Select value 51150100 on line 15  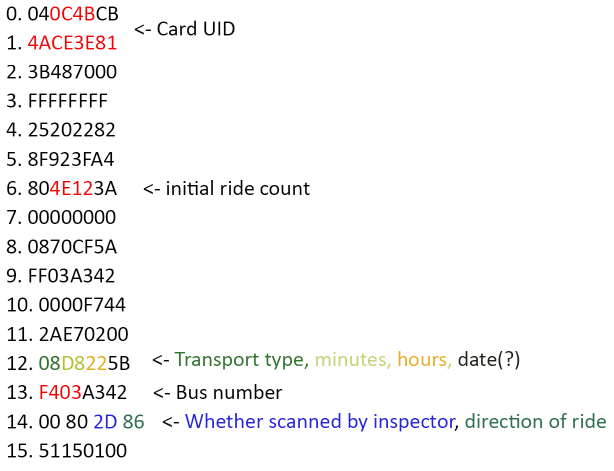(83, 451)
